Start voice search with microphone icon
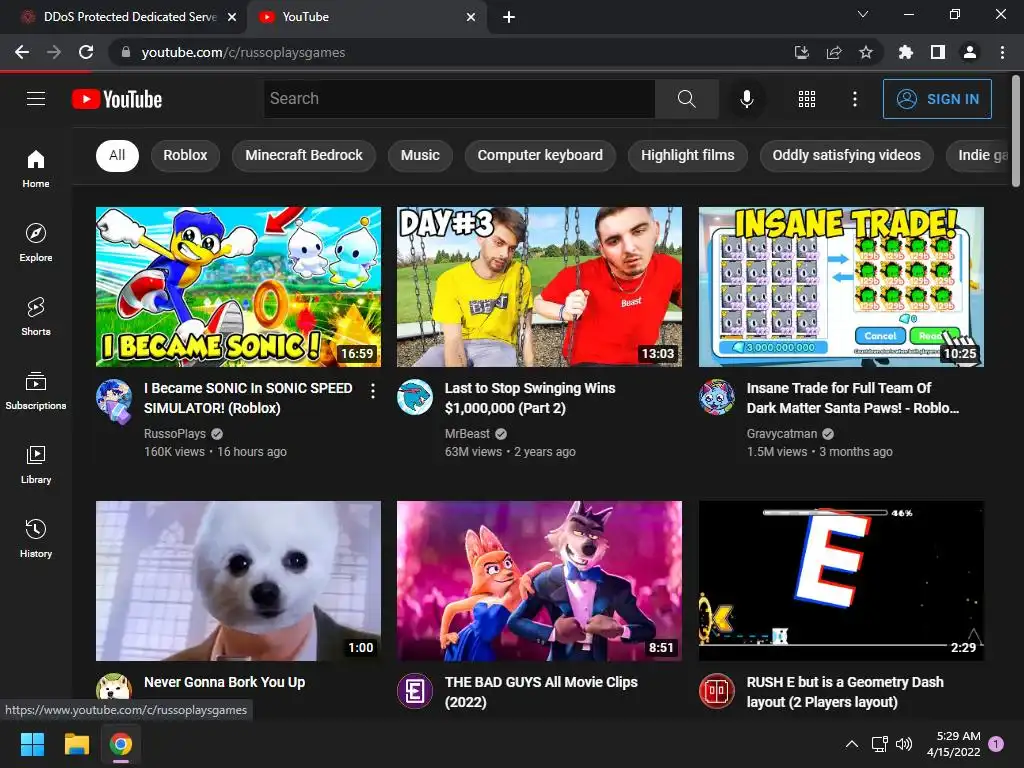The width and height of the screenshot is (1024, 768). (746, 99)
